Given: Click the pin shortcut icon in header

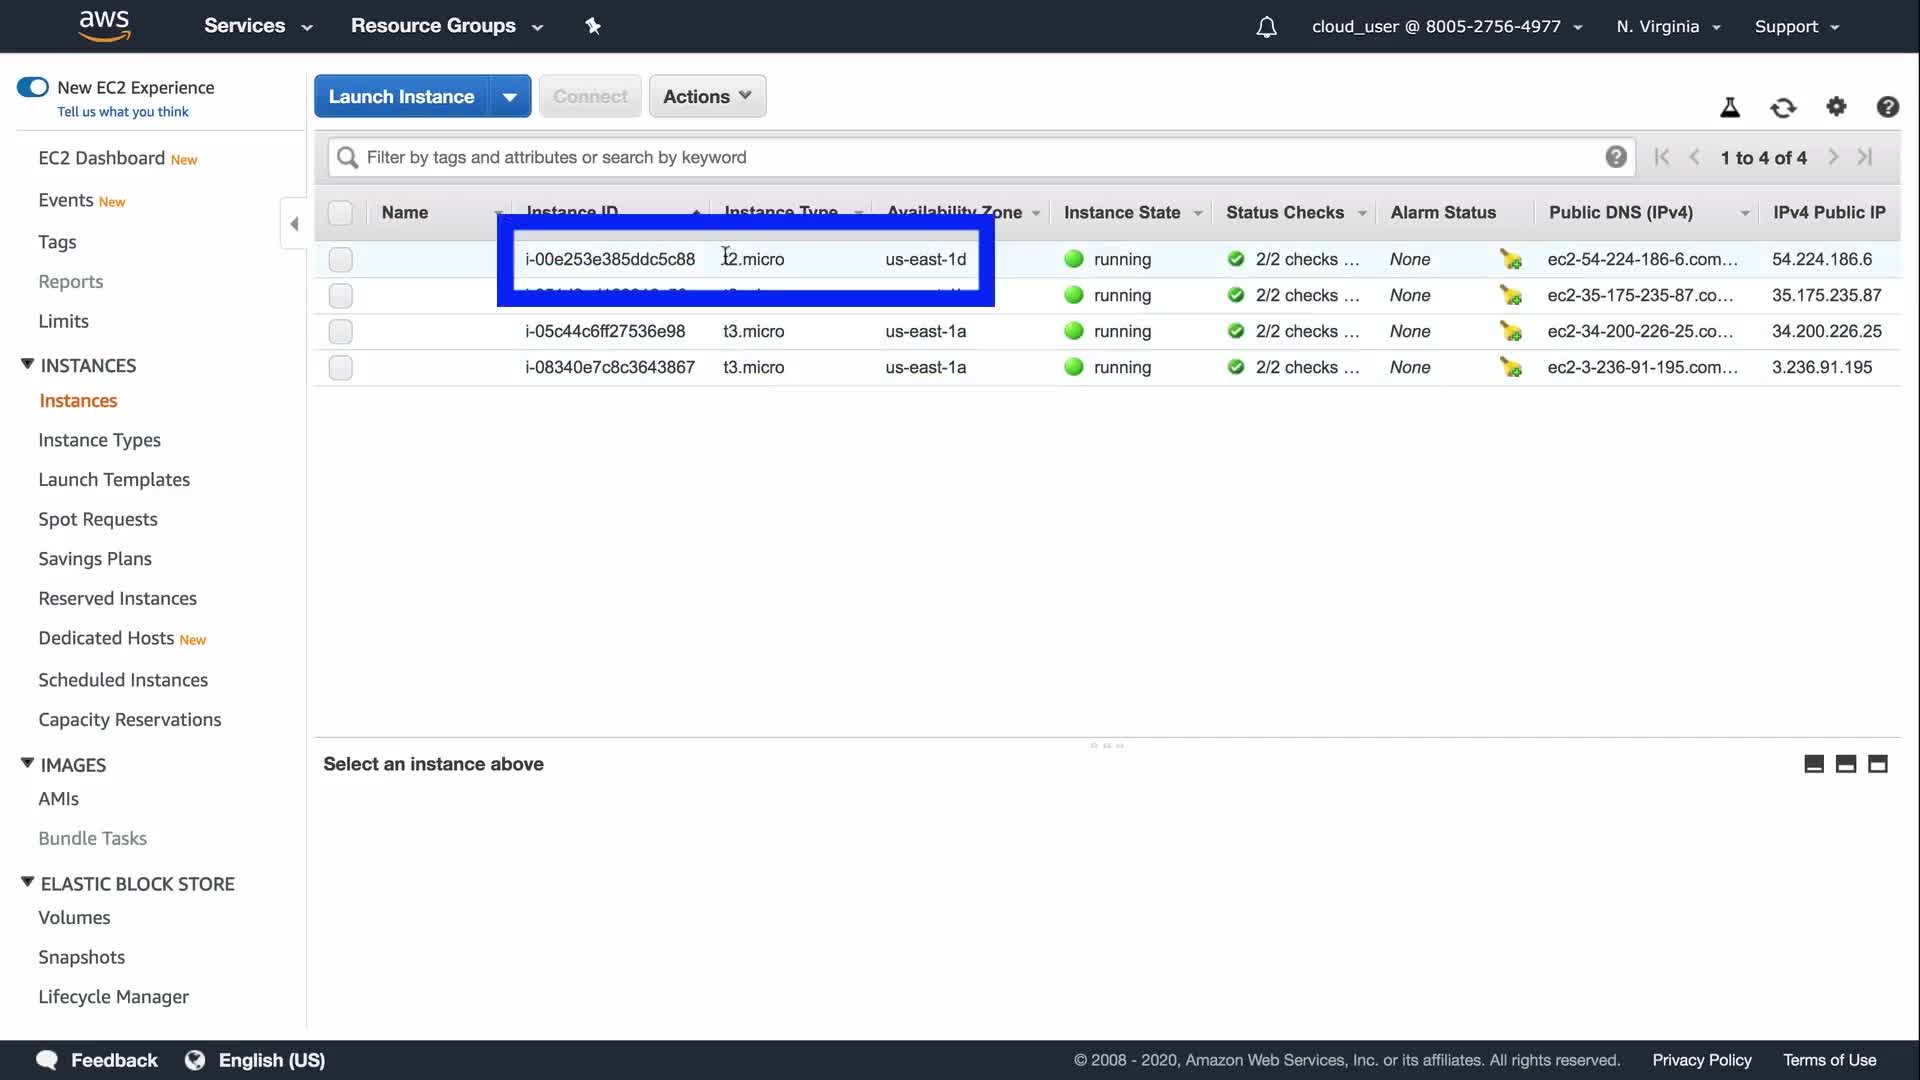Looking at the screenshot, I should tap(593, 26).
